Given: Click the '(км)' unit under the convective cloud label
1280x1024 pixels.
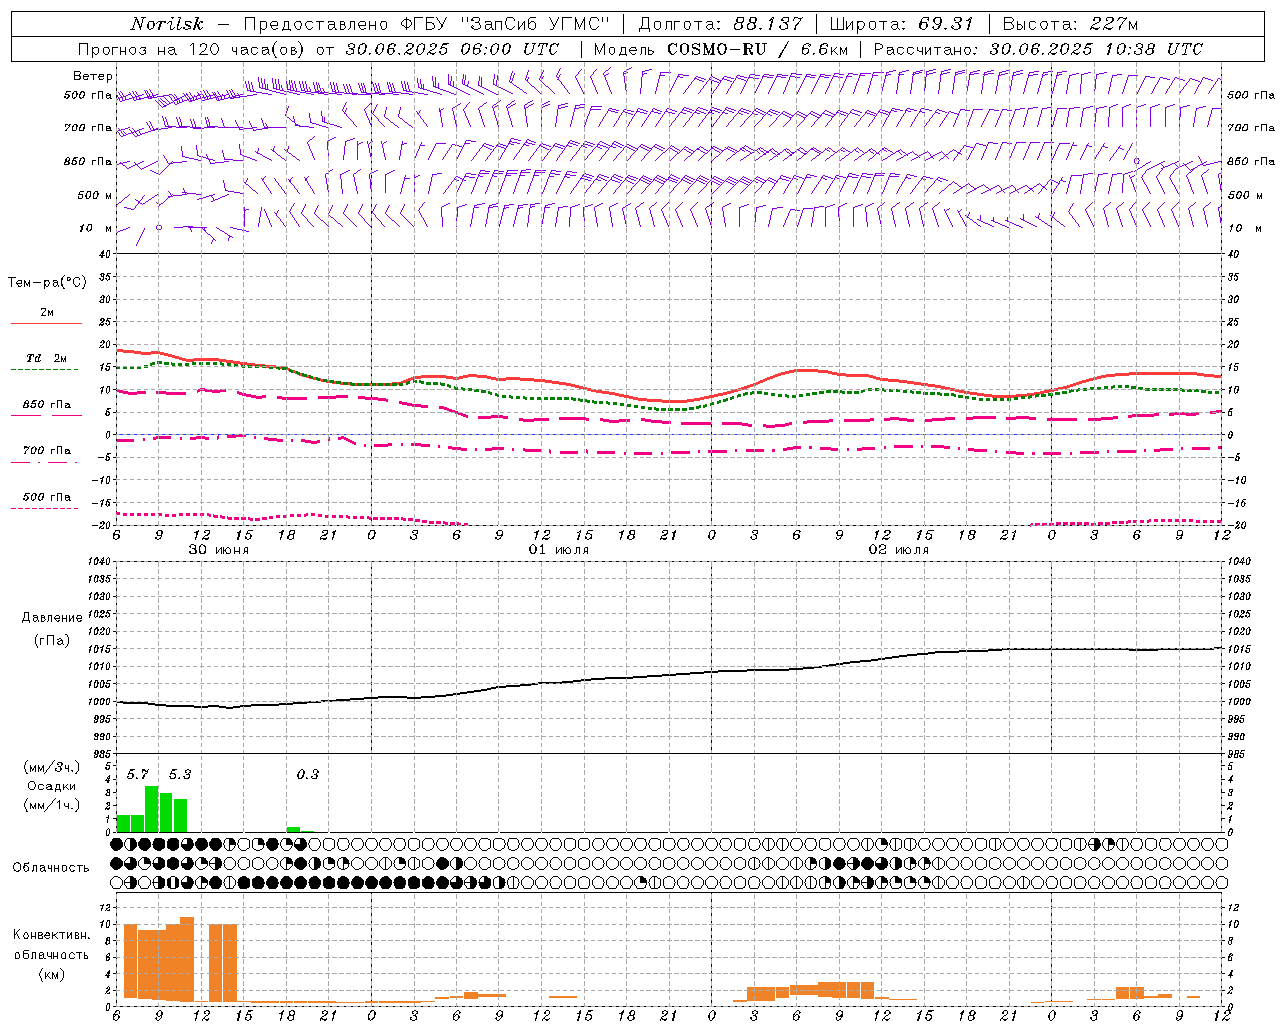Looking at the screenshot, I should coord(51,974).
